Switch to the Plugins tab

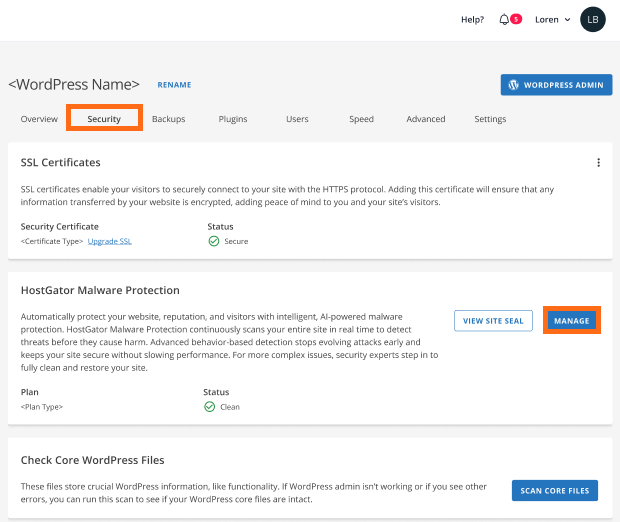(x=233, y=119)
